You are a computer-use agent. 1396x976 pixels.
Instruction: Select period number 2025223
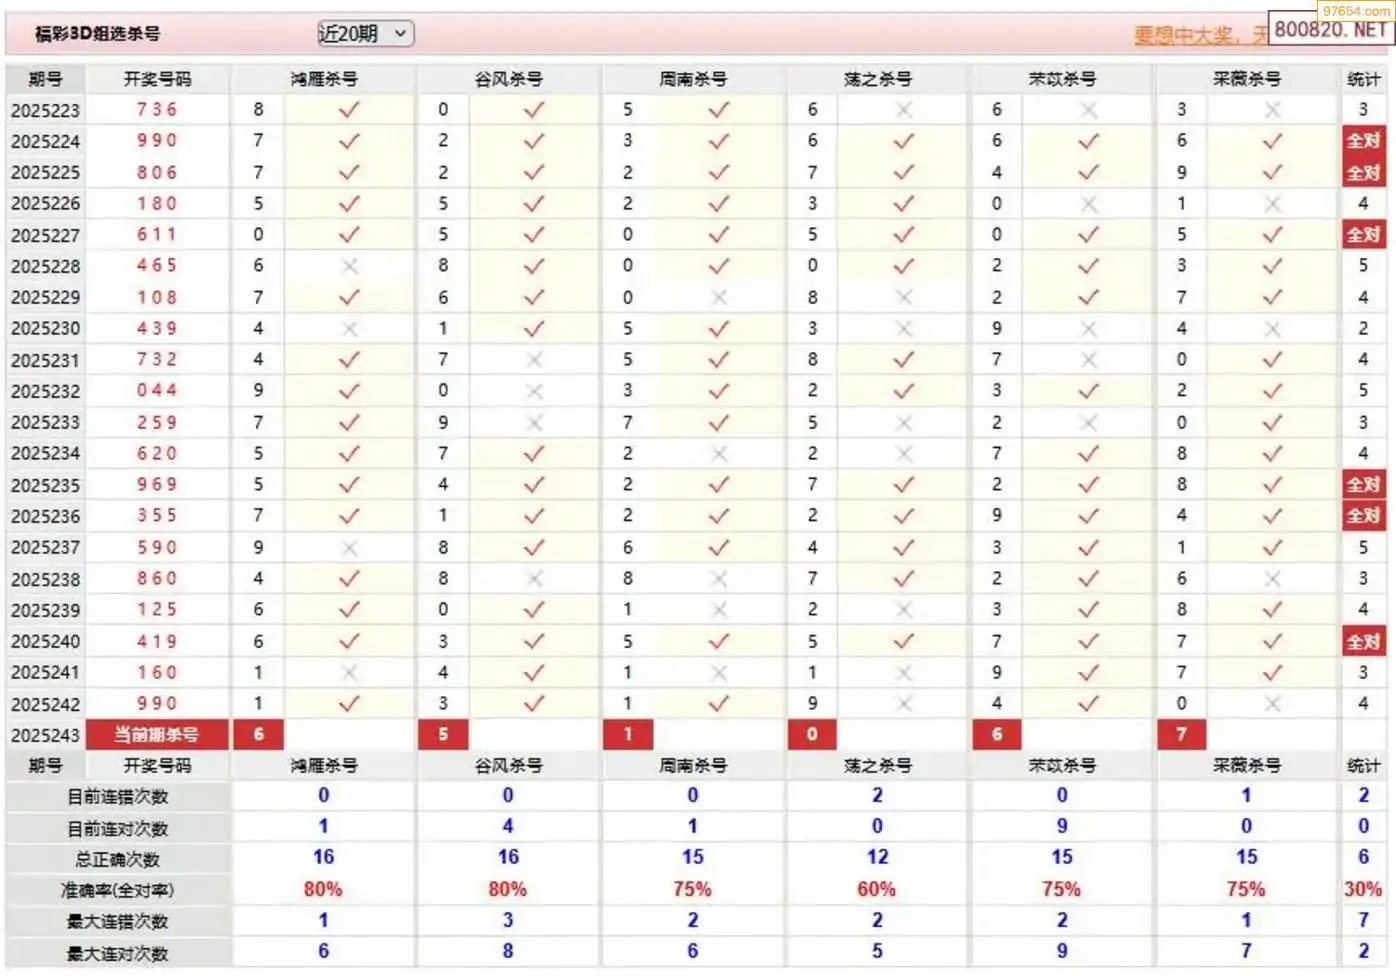[x=45, y=110]
